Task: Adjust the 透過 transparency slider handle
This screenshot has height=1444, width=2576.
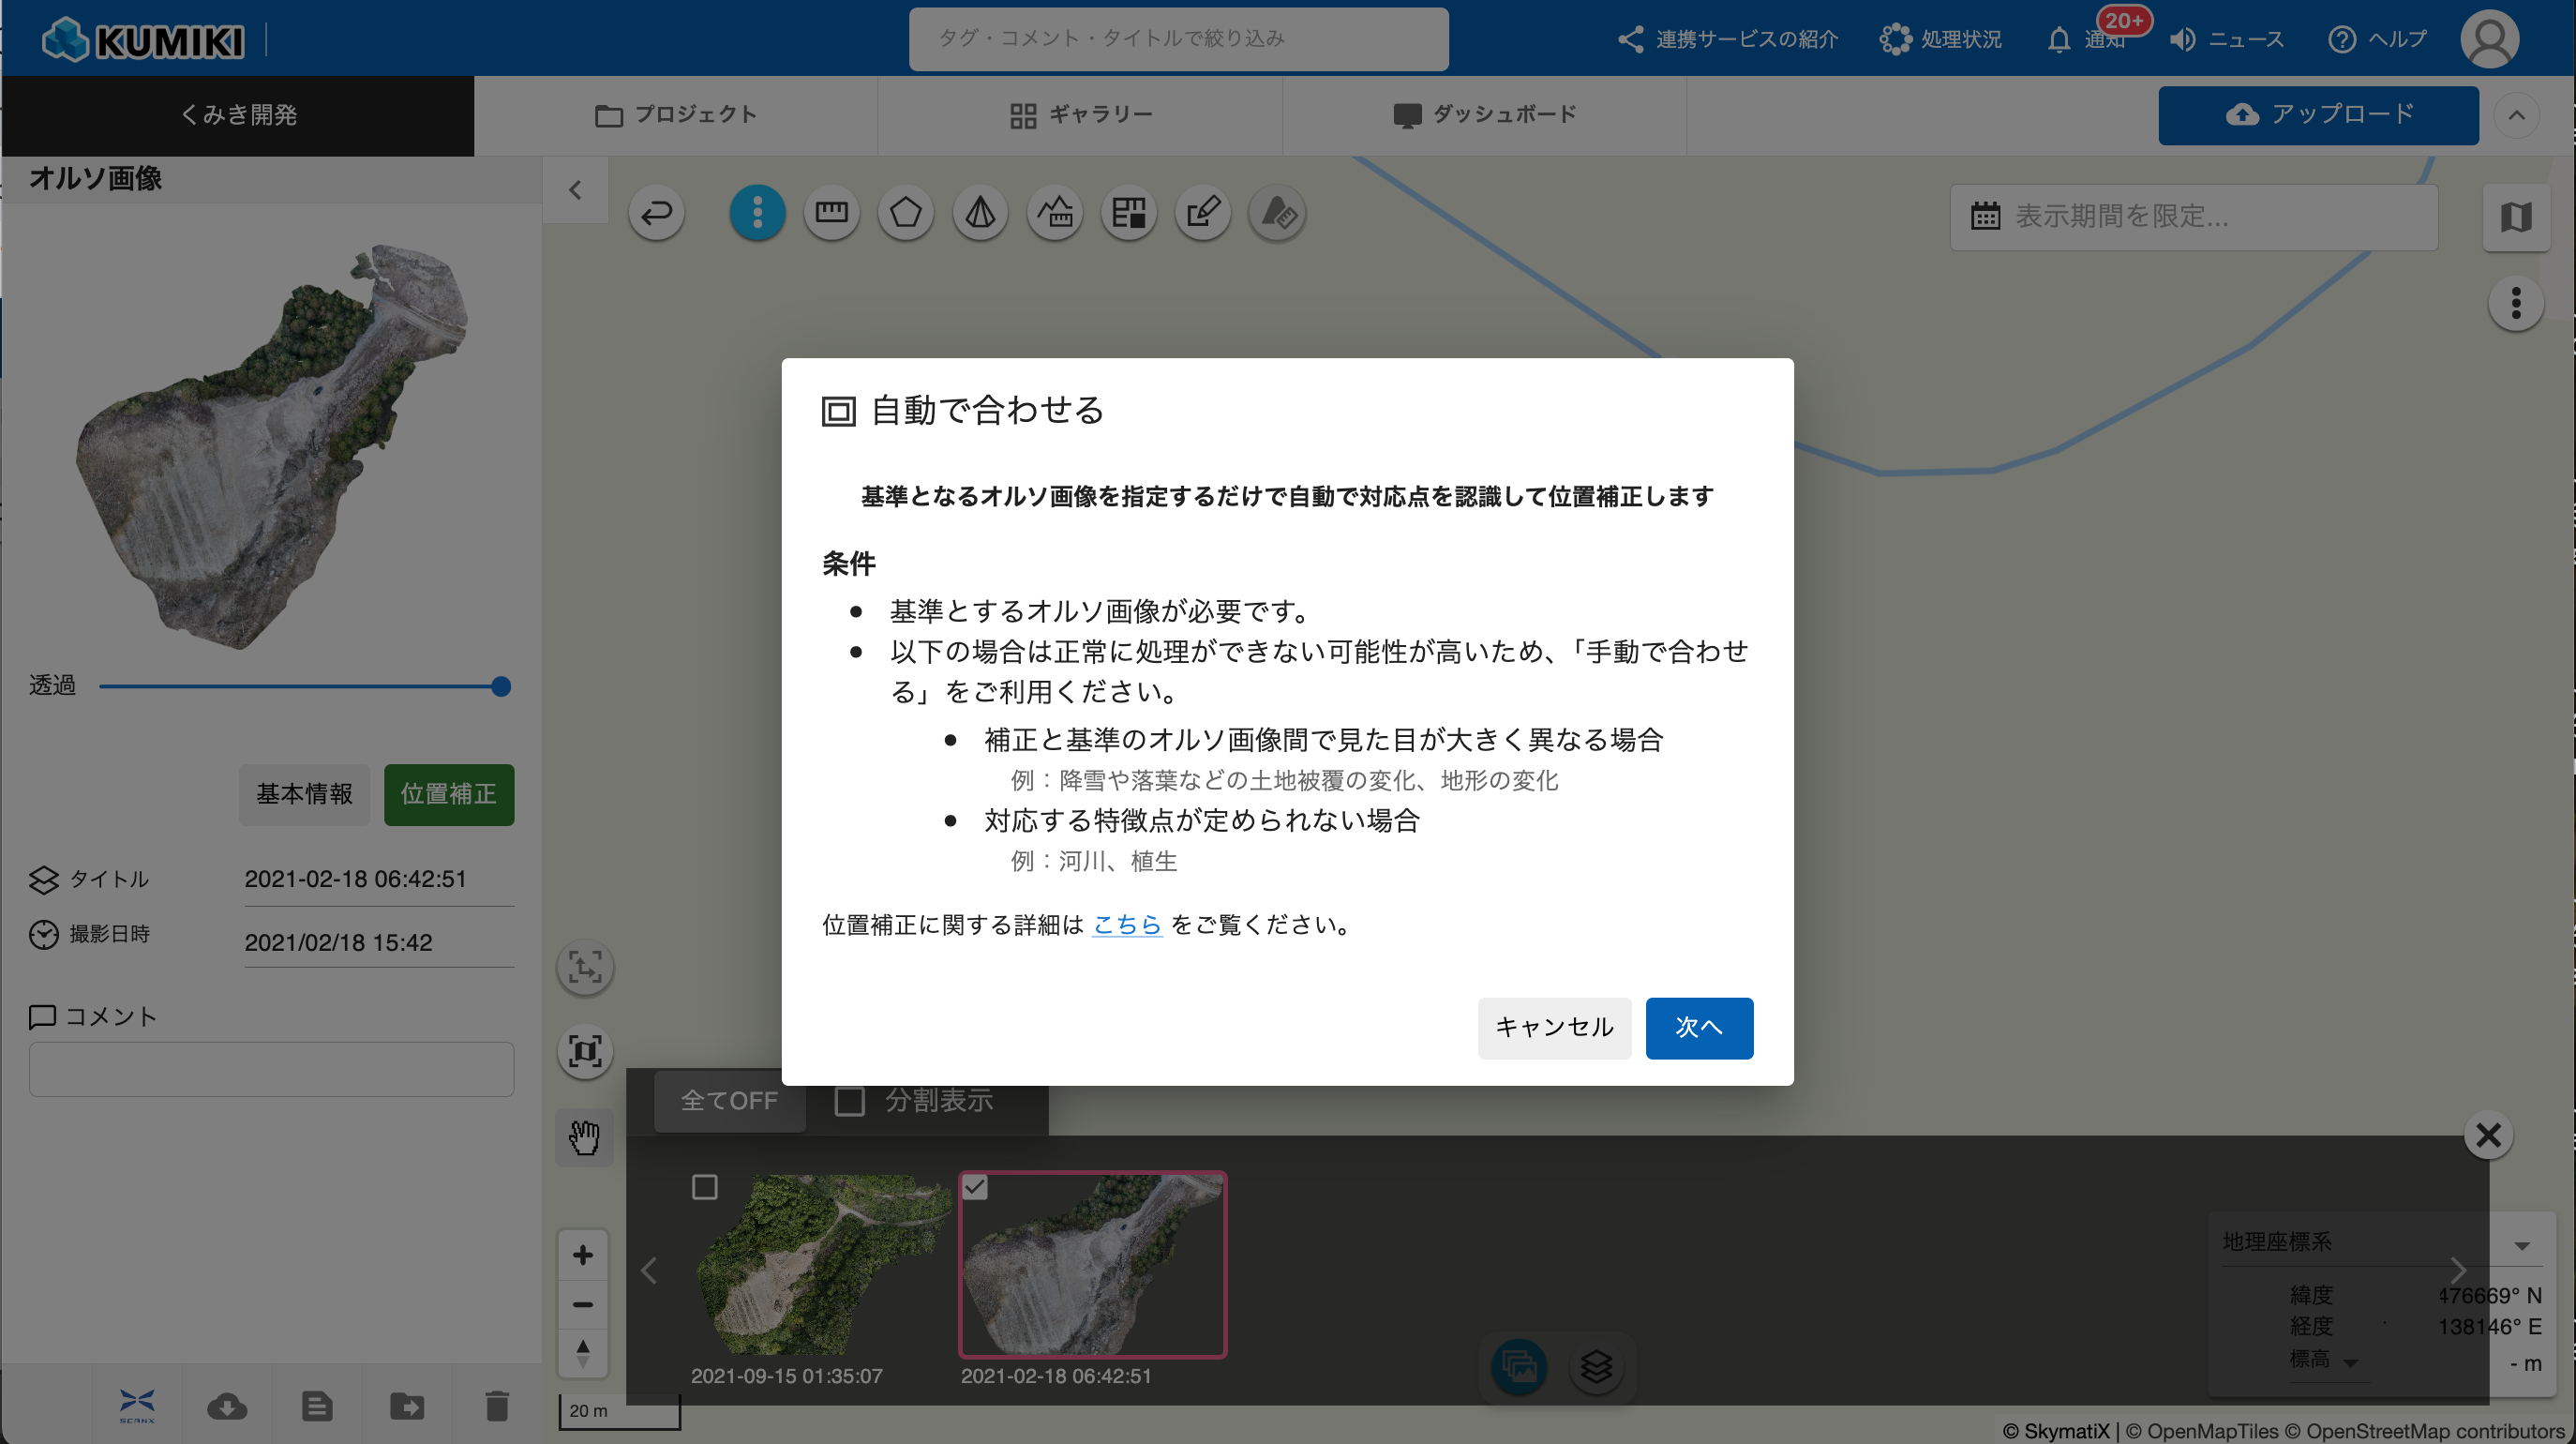Action: point(501,686)
